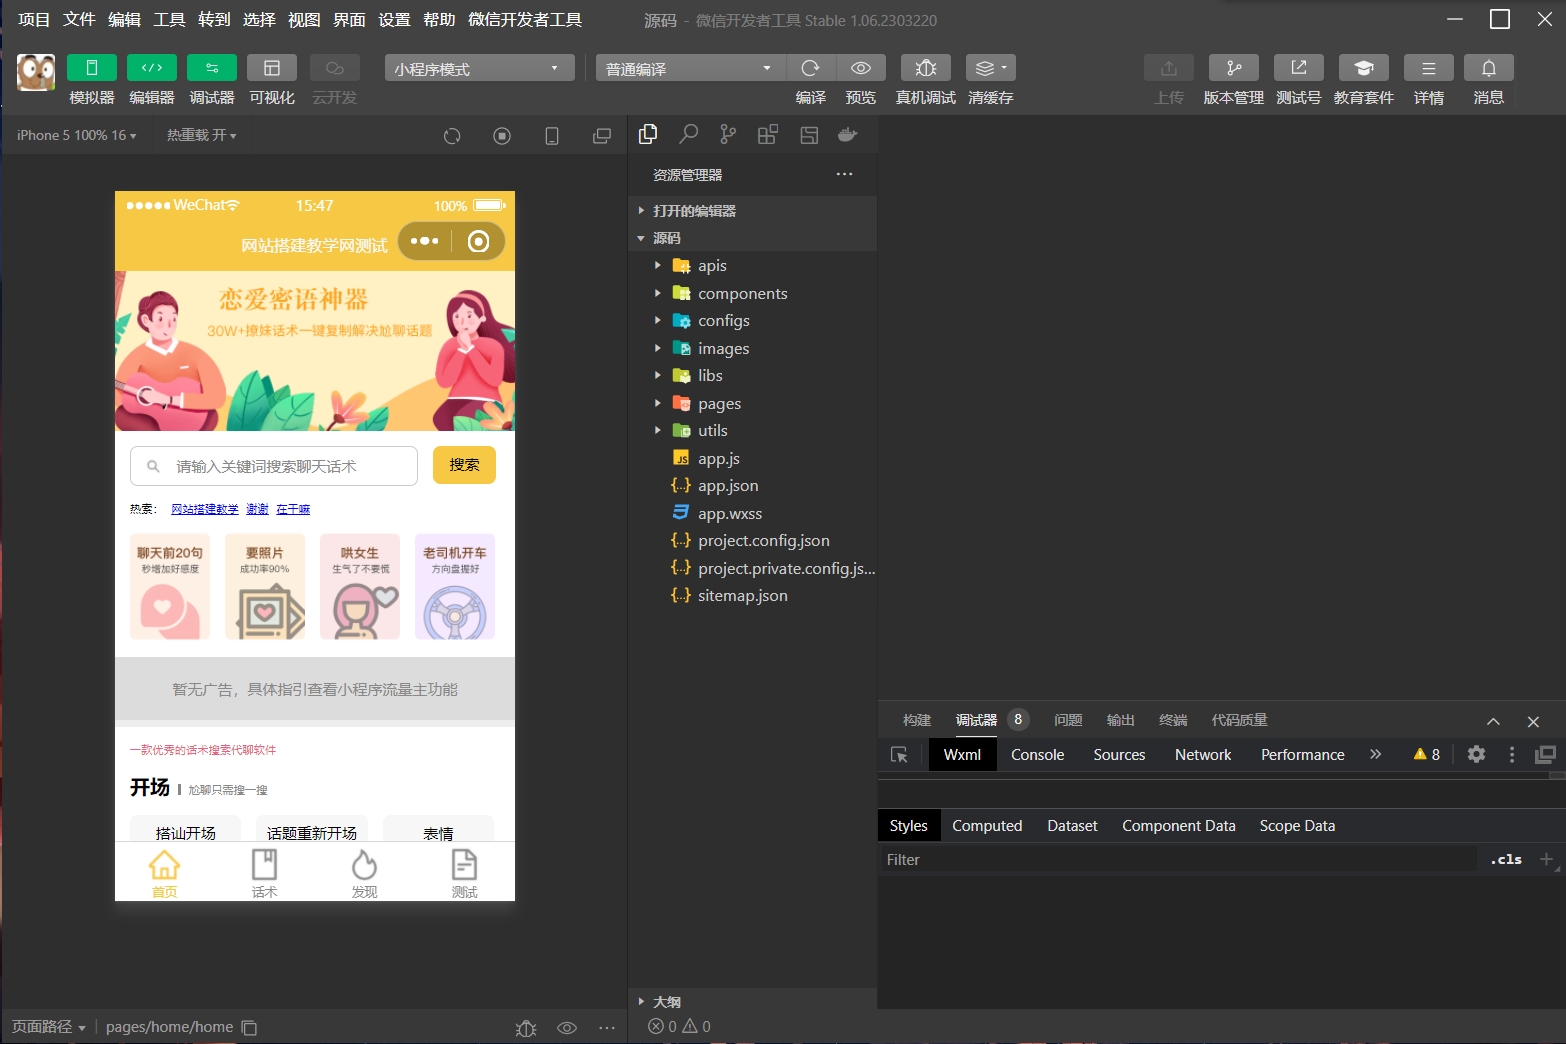Open app.json in the file tree
Viewport: 1566px width, 1044px height.
[x=727, y=486]
